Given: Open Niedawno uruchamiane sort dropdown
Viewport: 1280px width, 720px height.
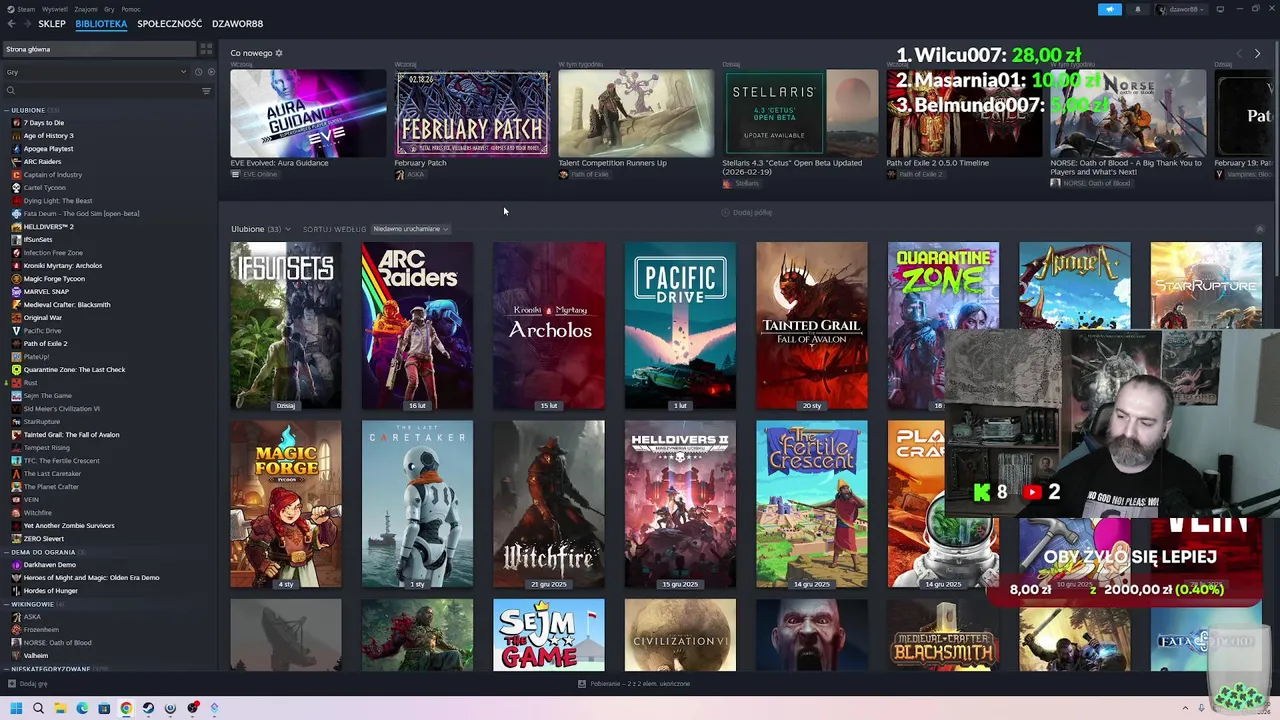Looking at the screenshot, I should (410, 229).
